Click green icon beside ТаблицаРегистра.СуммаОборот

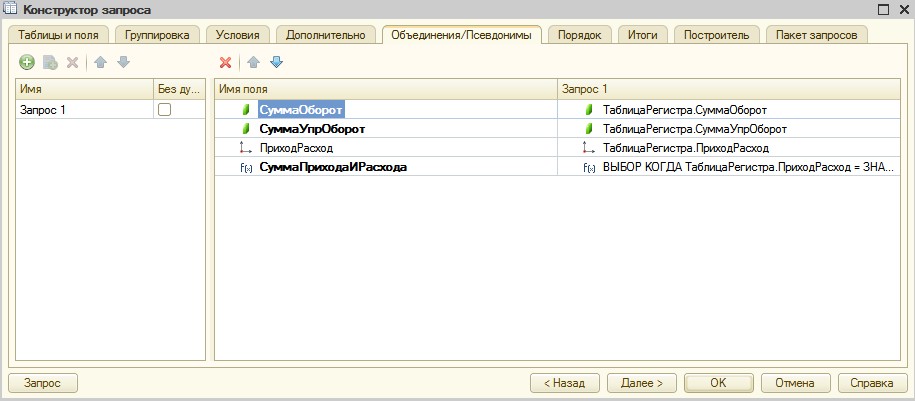tap(589, 109)
